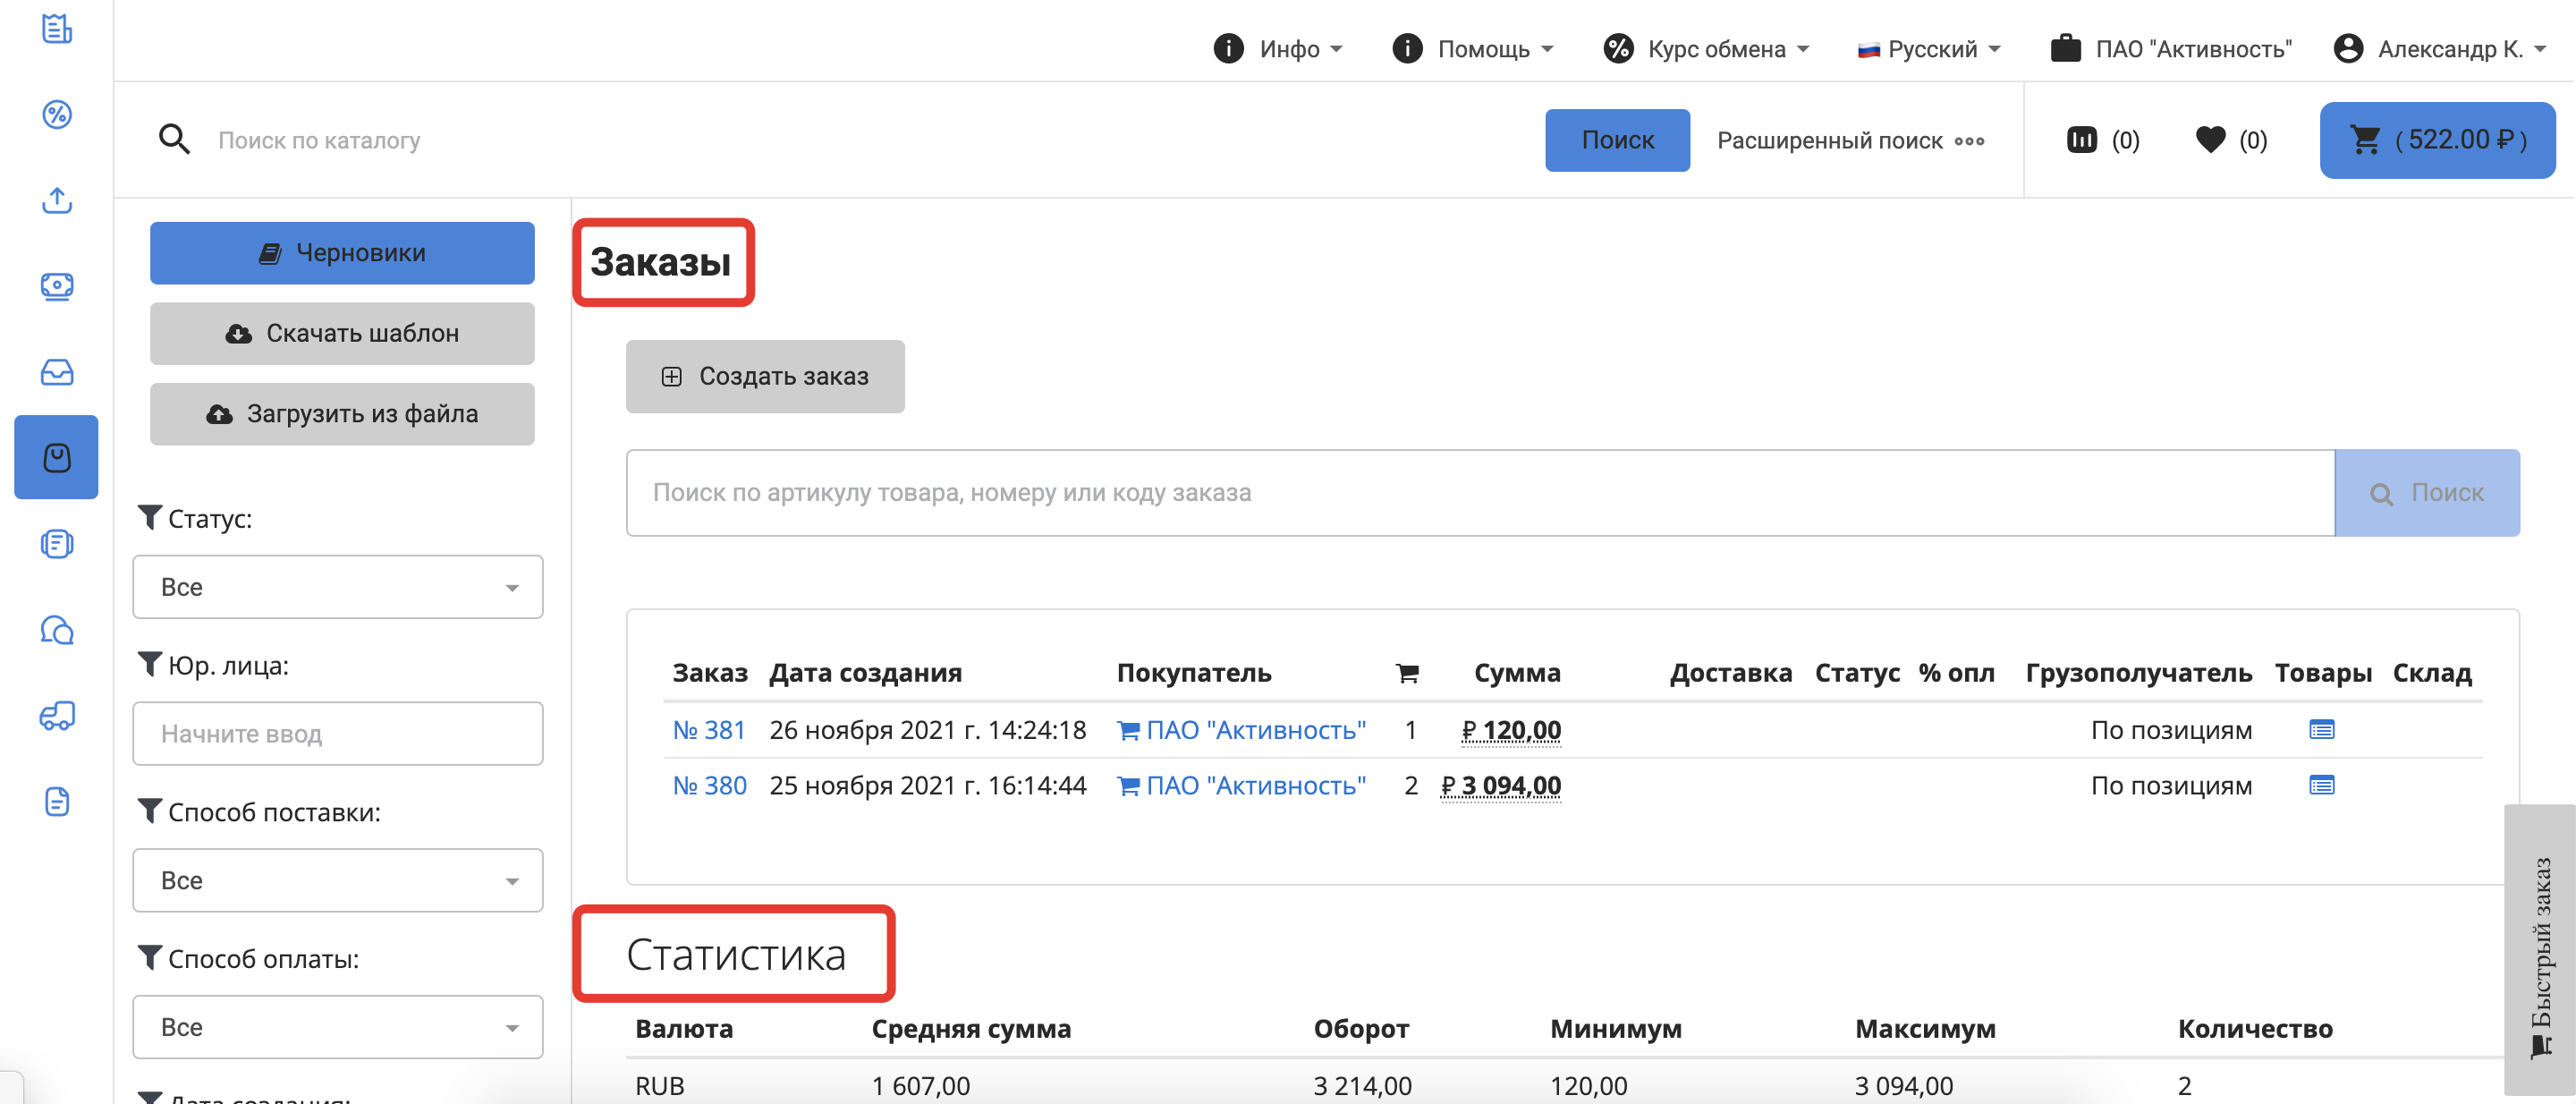The image size is (2576, 1104).
Task: Click the percent discount icon in sidebar
Action: click(x=56, y=115)
